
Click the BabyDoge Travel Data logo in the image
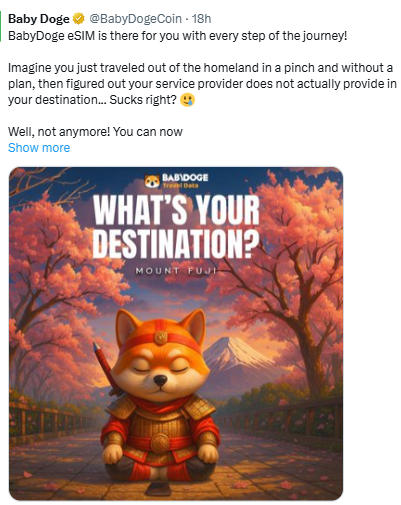[176, 180]
